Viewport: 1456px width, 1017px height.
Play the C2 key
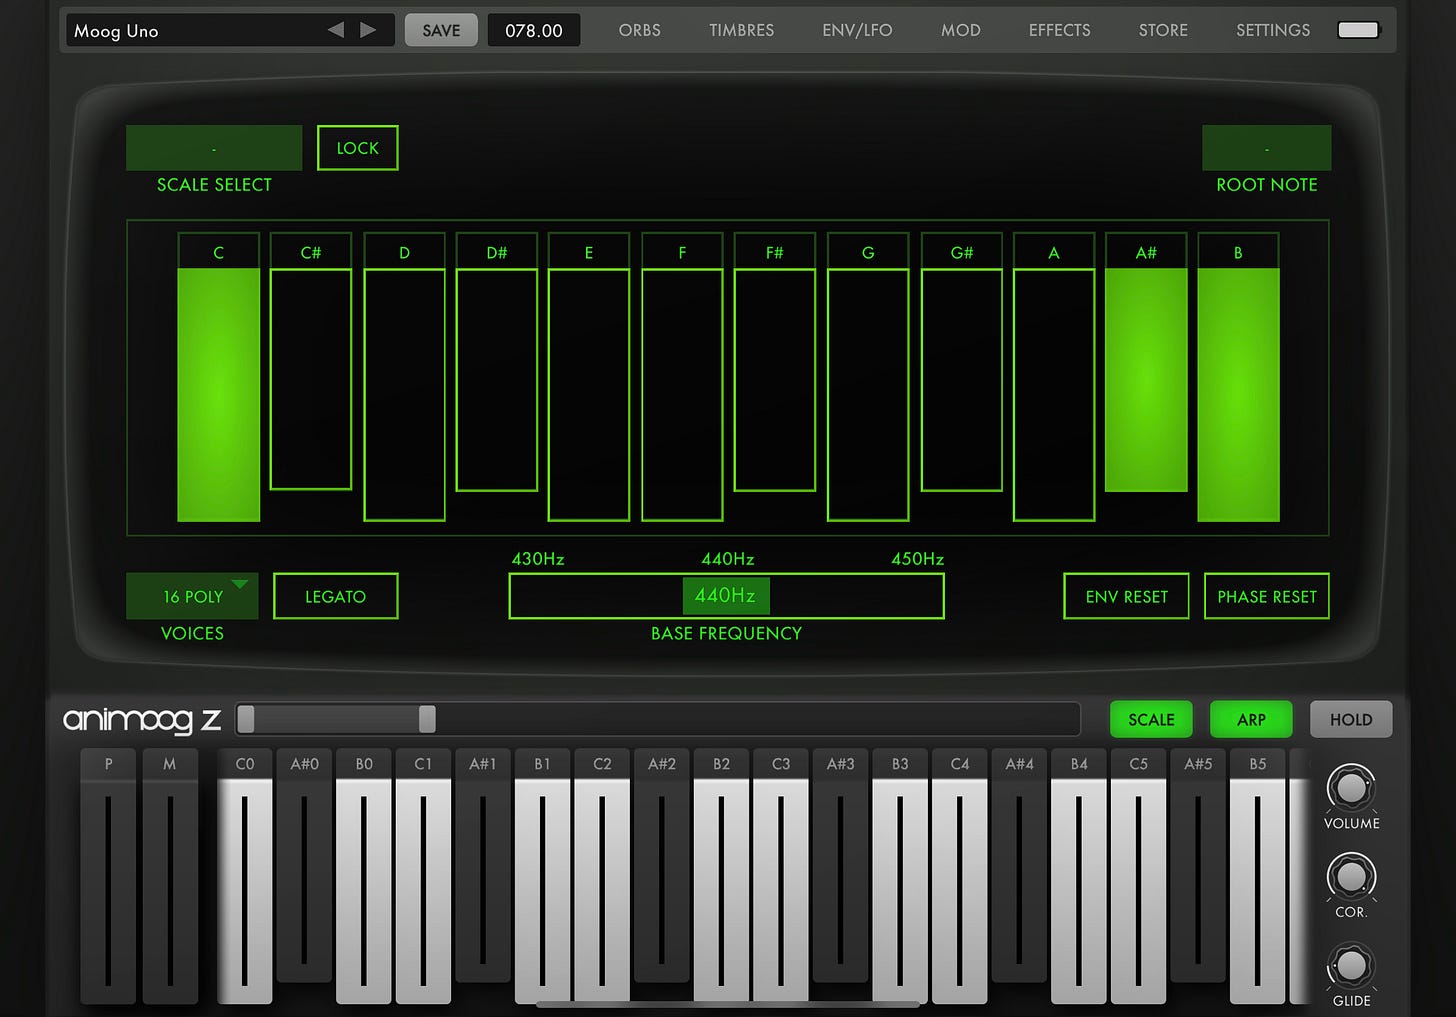[602, 876]
